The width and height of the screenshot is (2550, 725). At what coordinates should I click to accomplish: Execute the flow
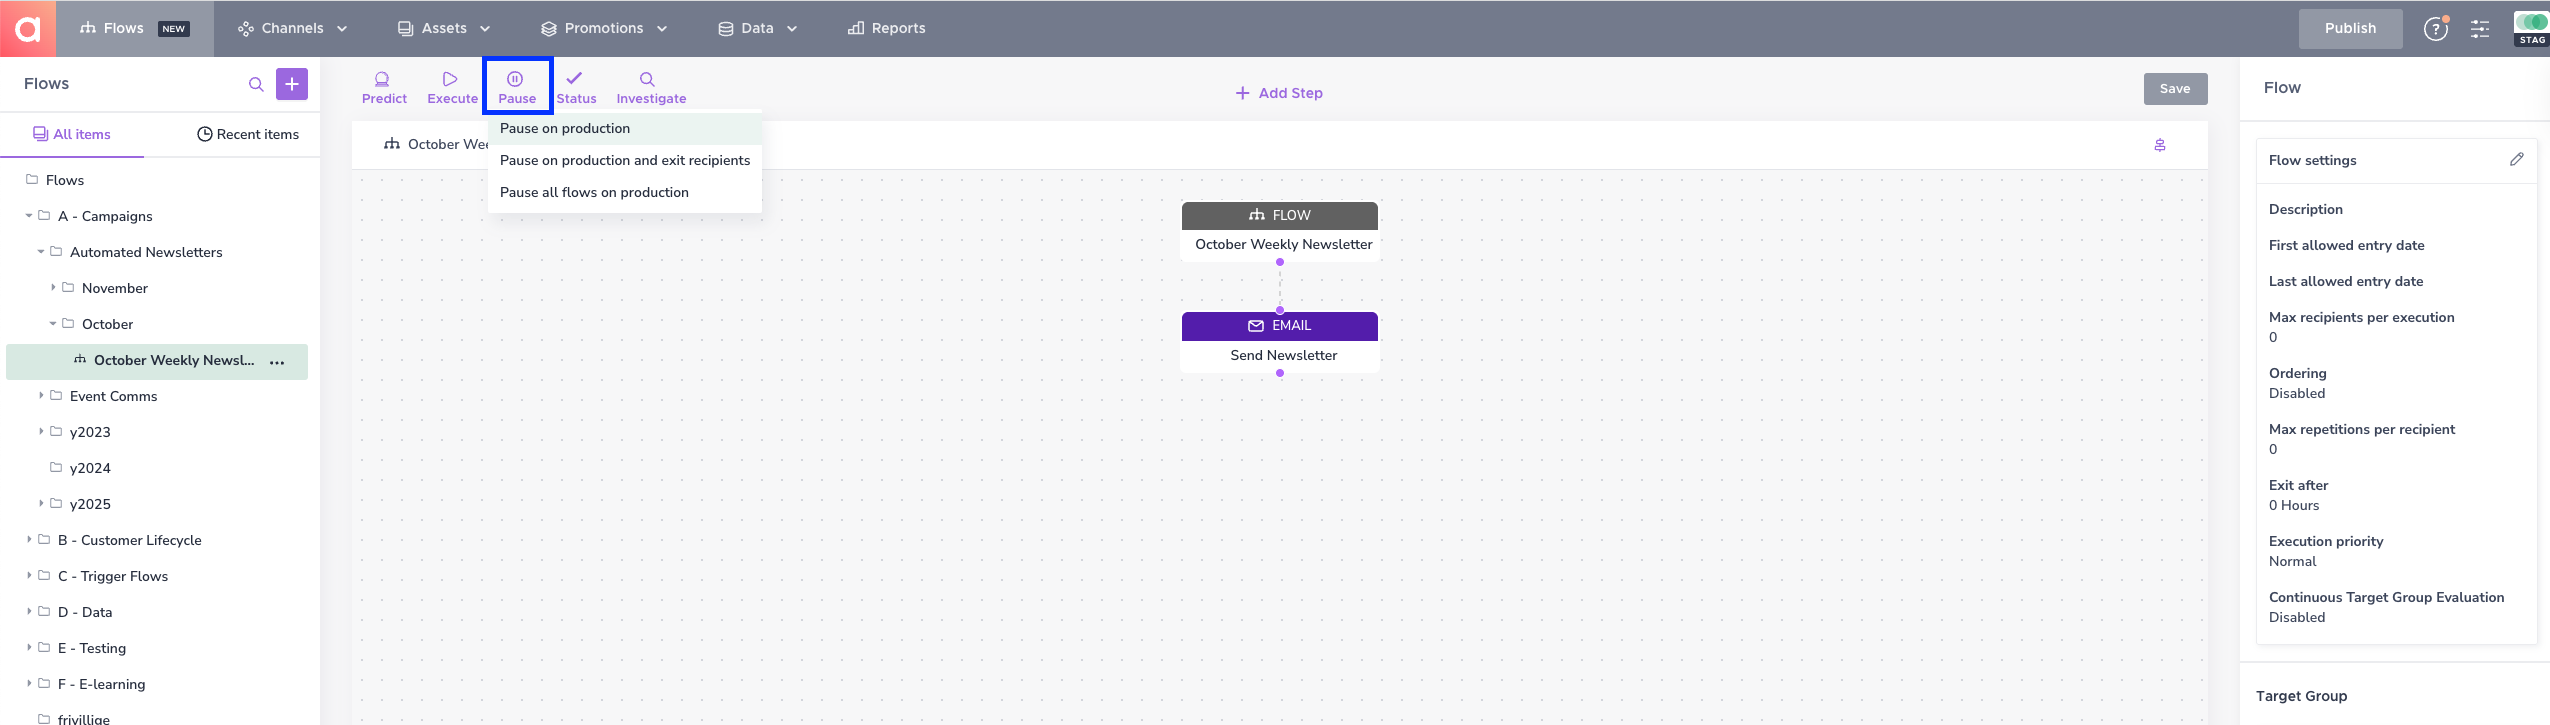[x=452, y=88]
